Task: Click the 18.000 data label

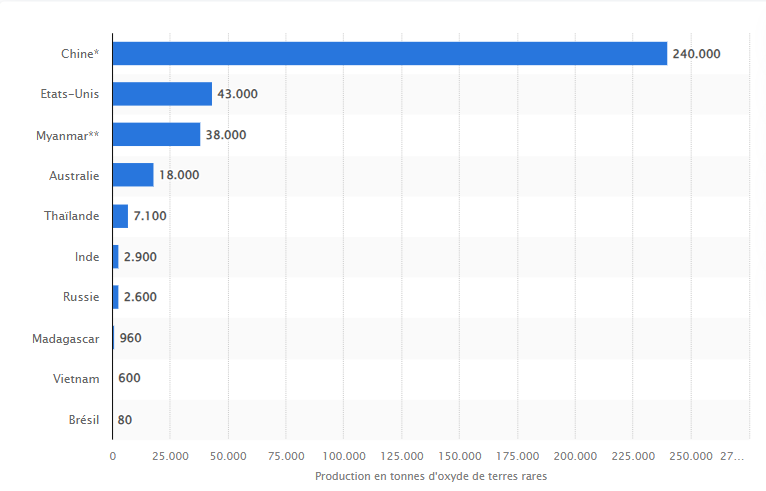Action: [179, 175]
